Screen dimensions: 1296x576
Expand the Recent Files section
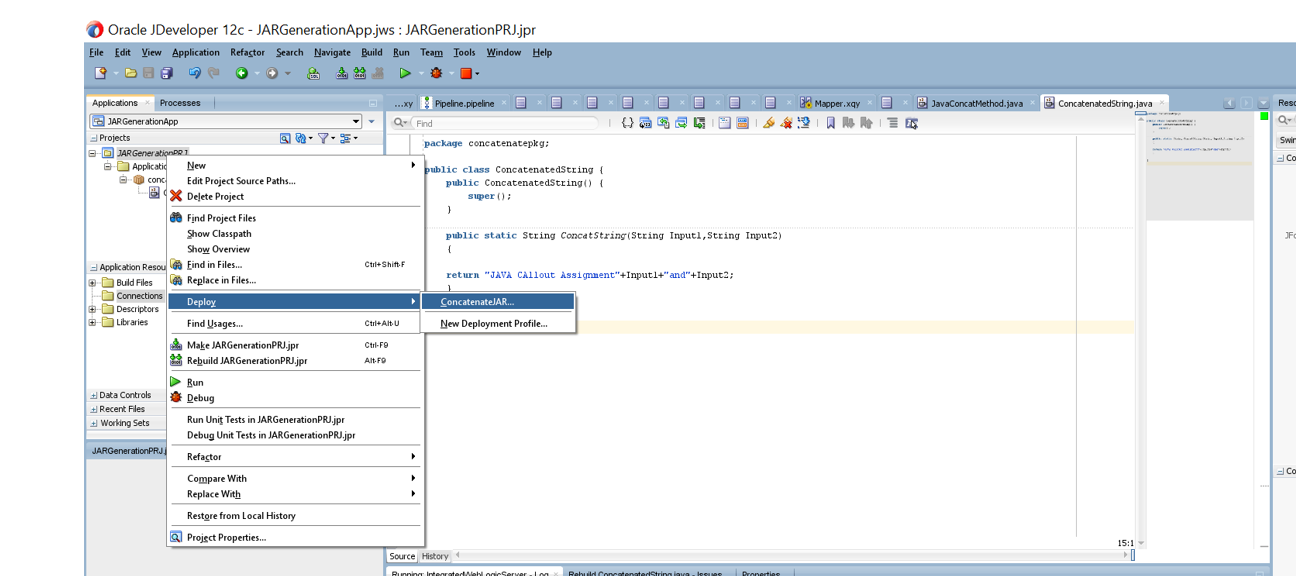click(94, 409)
